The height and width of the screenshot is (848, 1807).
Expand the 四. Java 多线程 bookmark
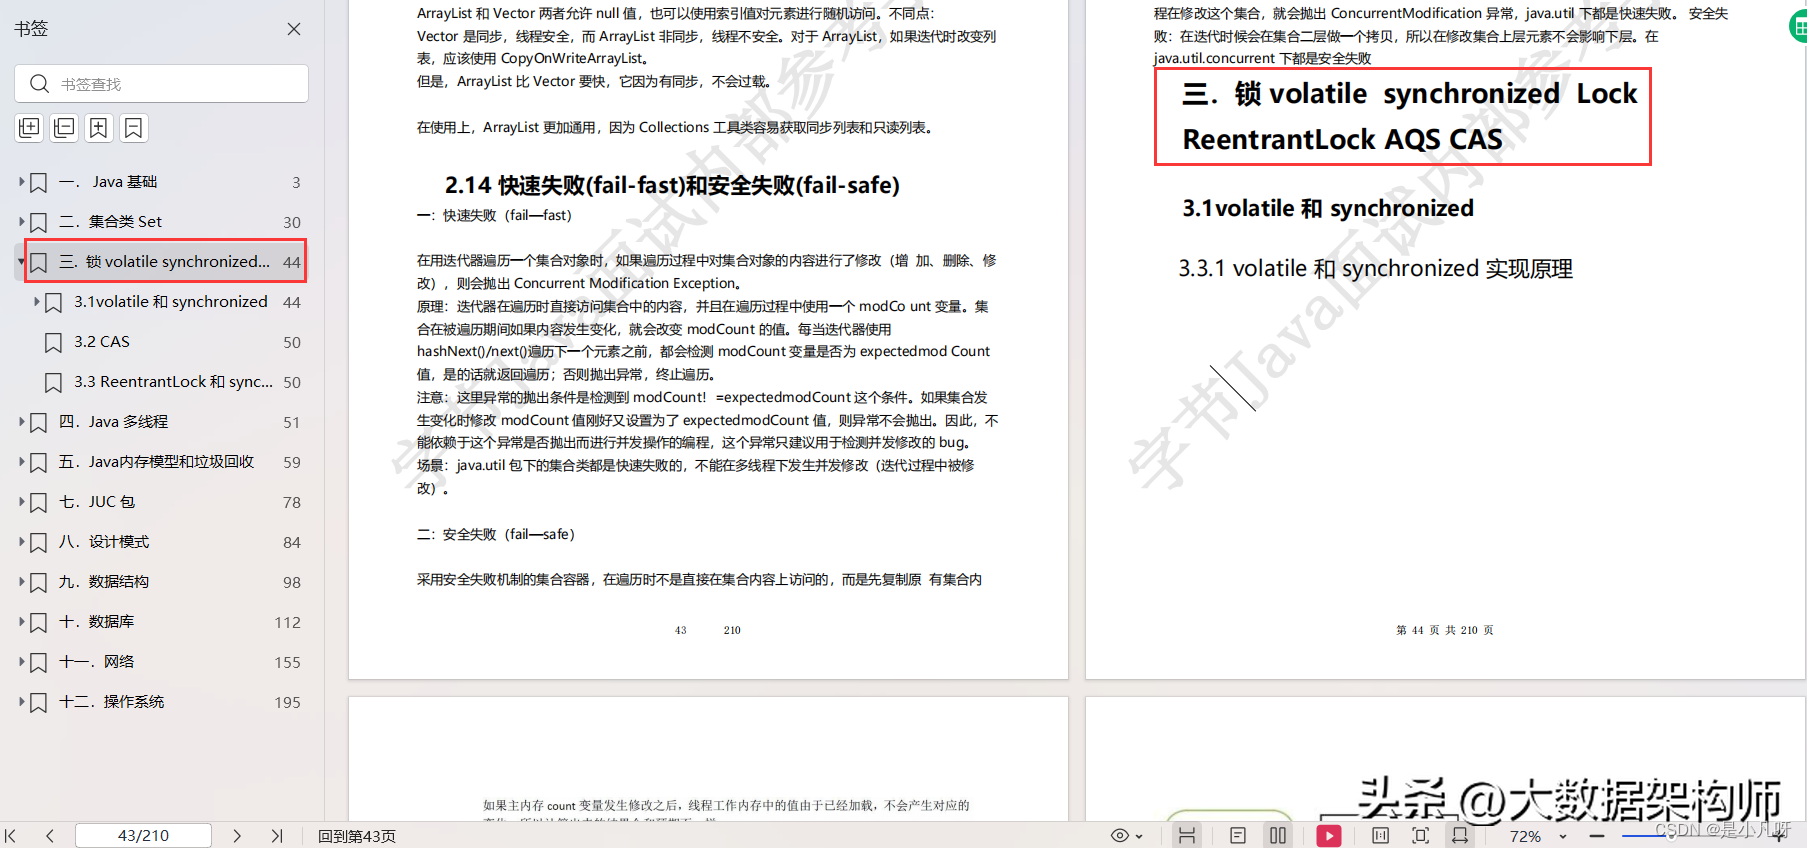[x=21, y=422]
